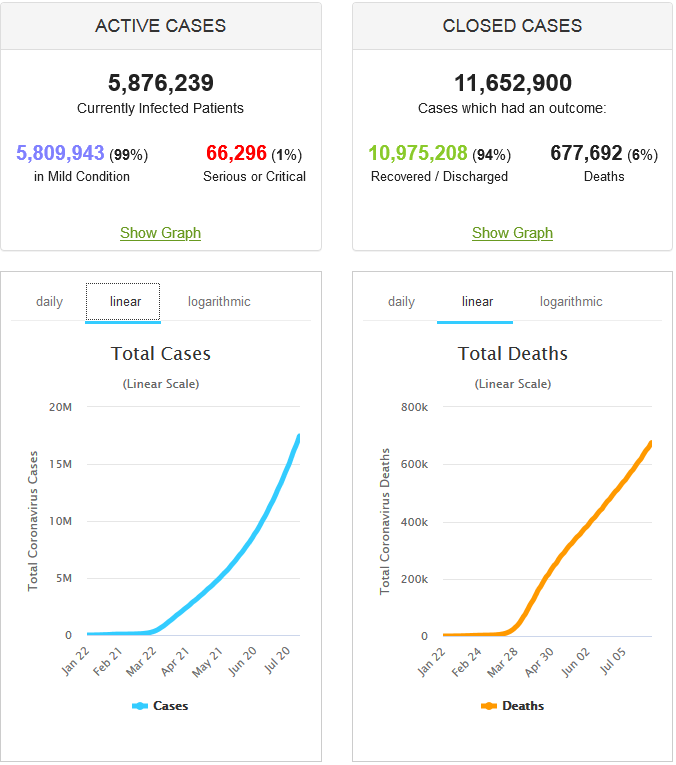
Task: Click the 11,652,900 closed cases figure
Action: pyautogui.click(x=513, y=82)
